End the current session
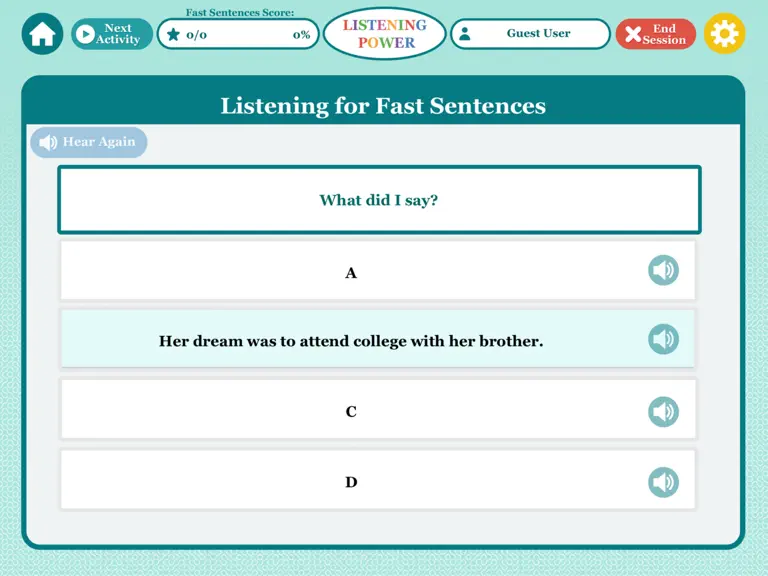Image resolution: width=768 pixels, height=576 pixels. [x=656, y=34]
